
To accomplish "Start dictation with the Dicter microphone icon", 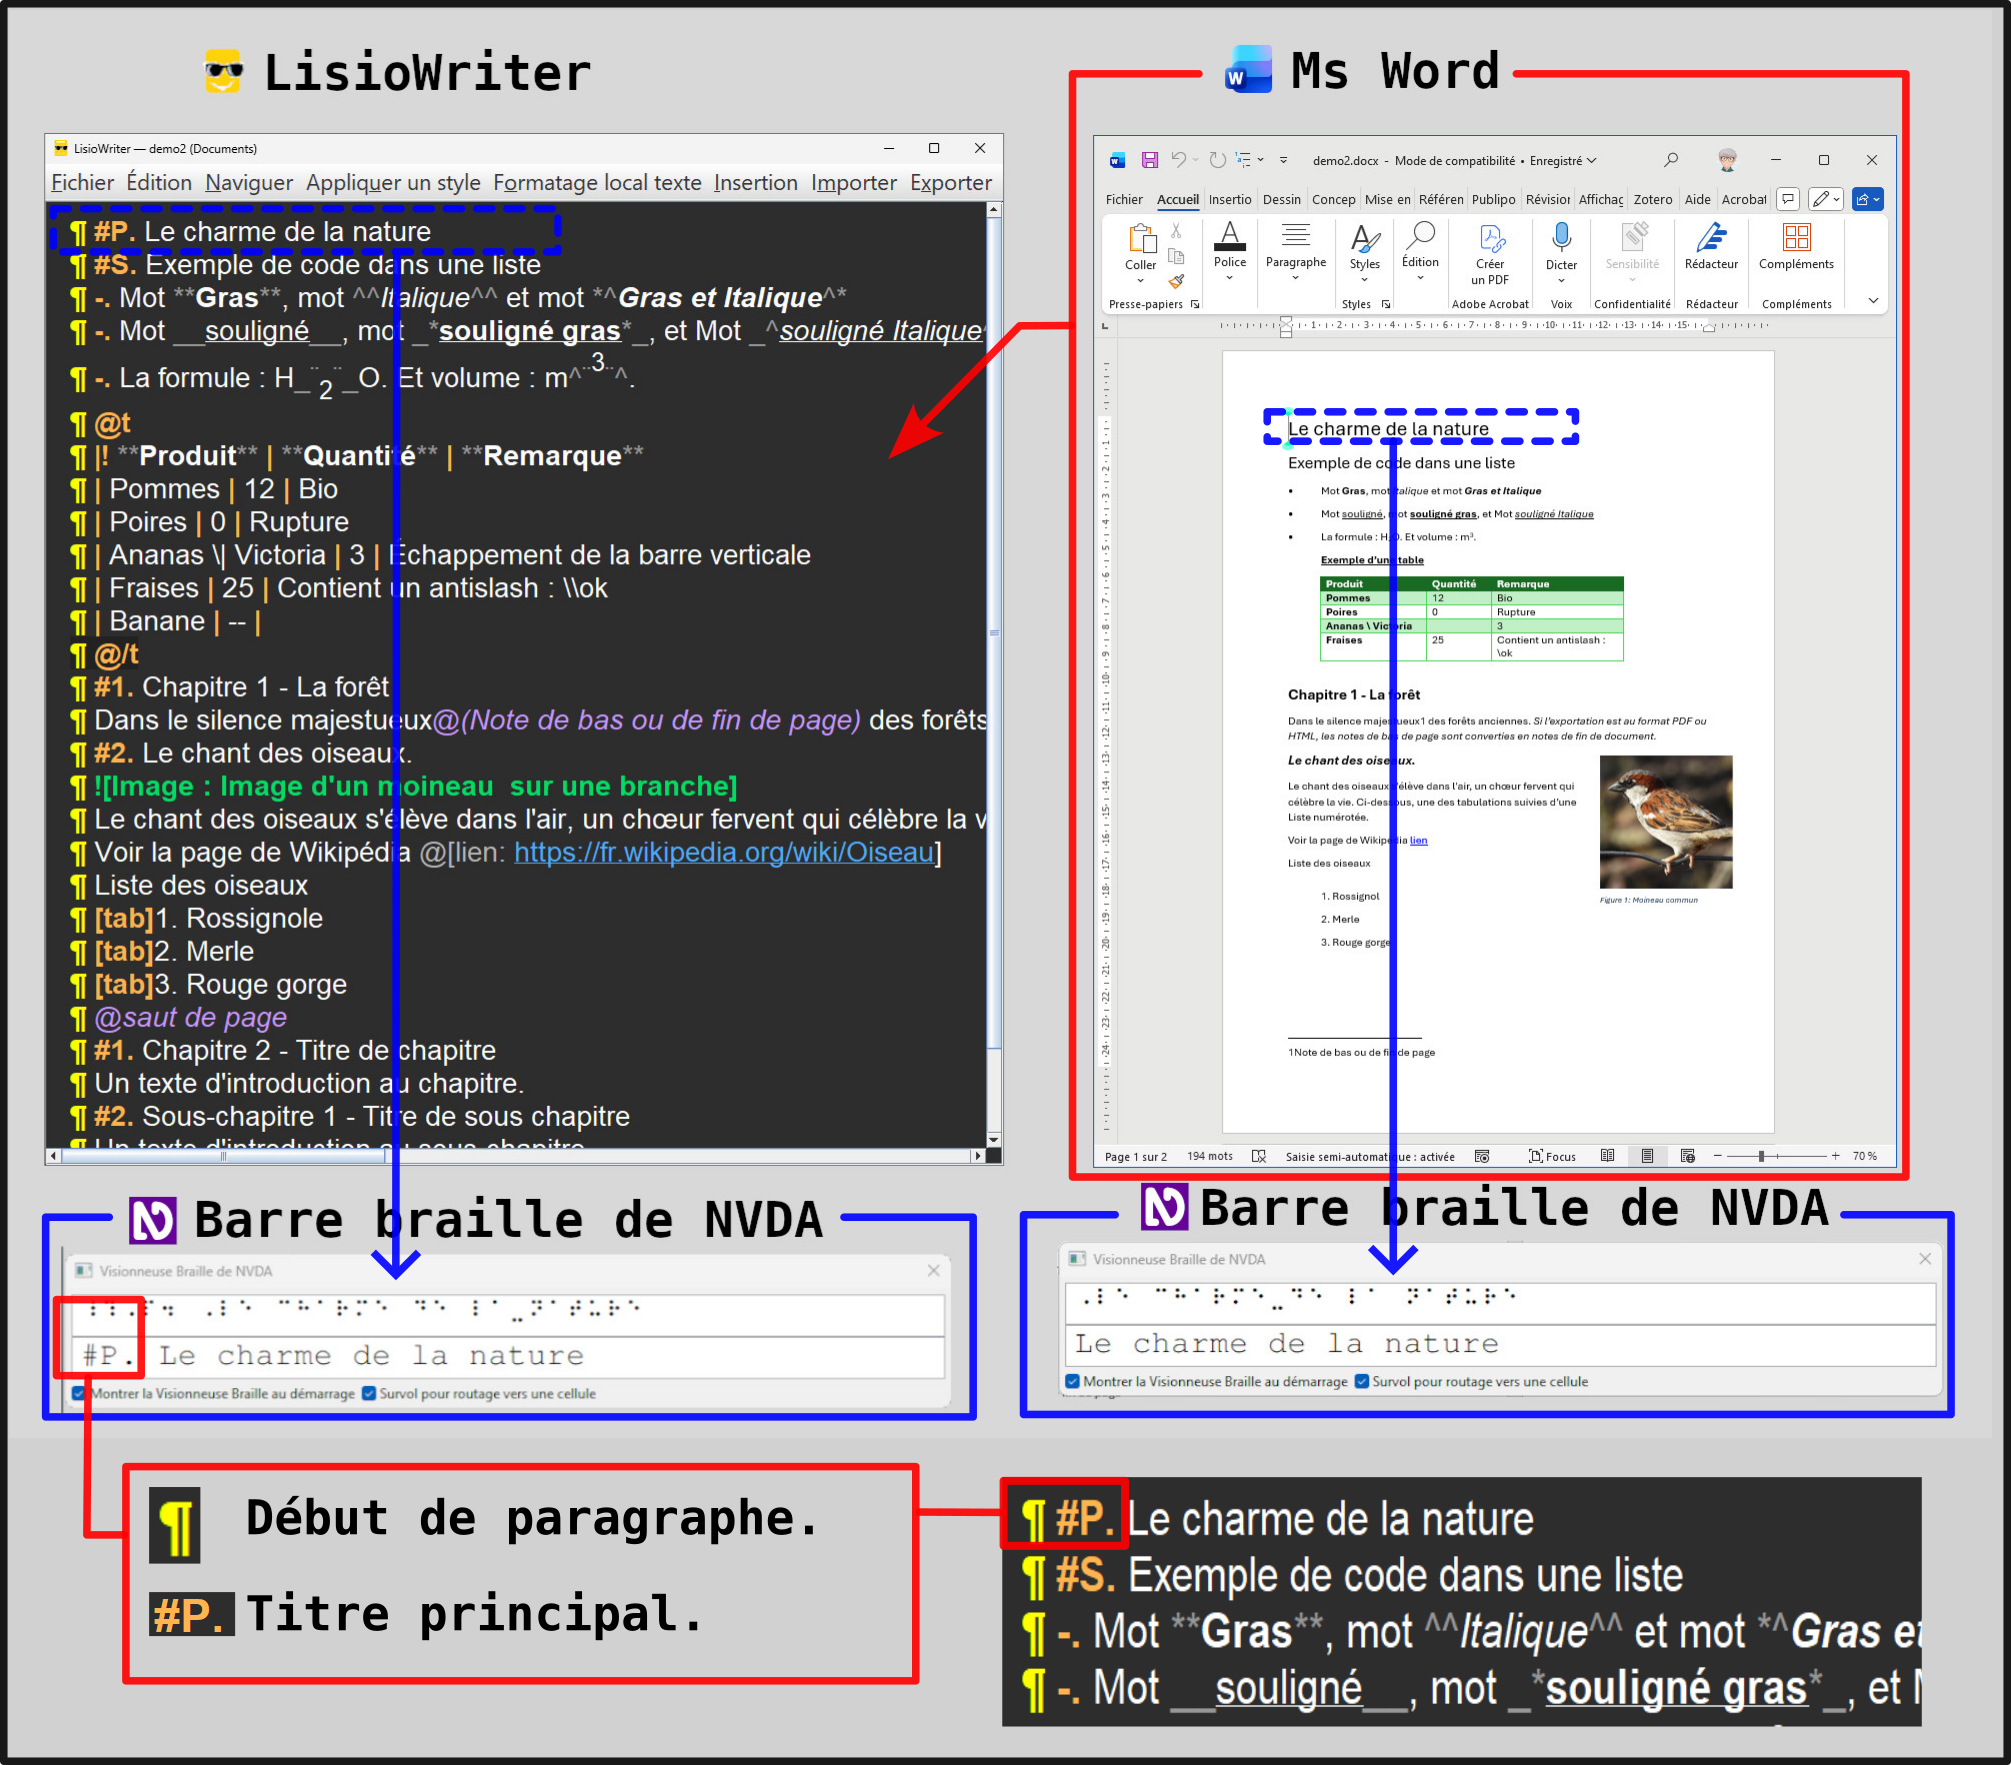I will [1563, 237].
